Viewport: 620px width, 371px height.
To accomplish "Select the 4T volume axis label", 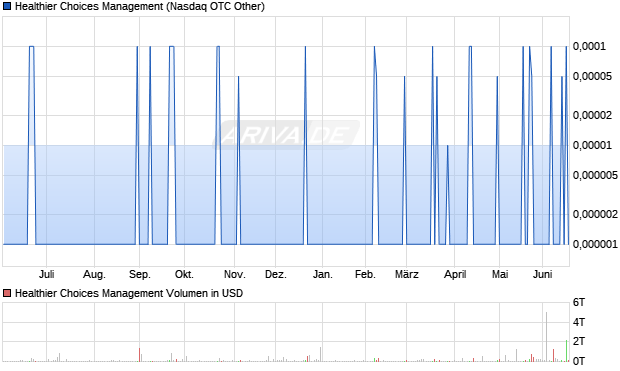I will pyautogui.click(x=579, y=322).
